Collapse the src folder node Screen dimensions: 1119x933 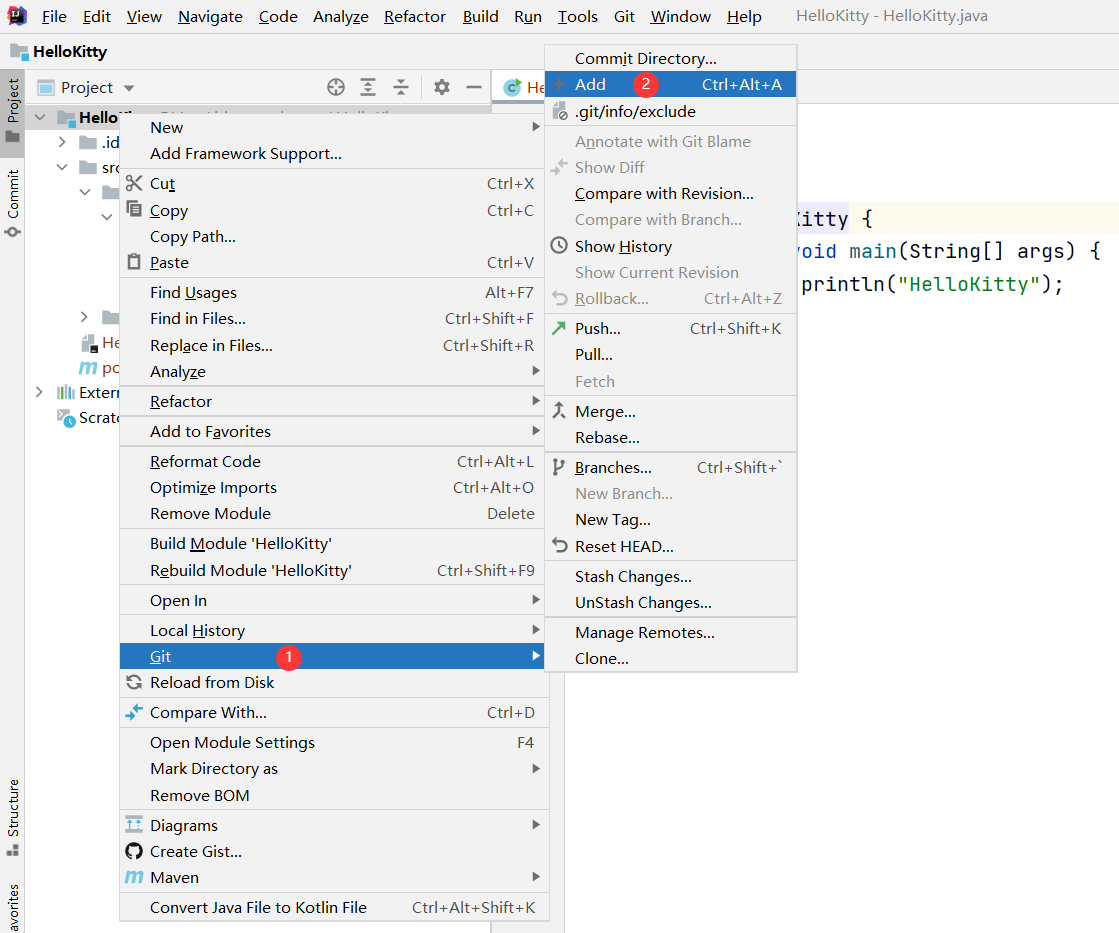click(62, 167)
